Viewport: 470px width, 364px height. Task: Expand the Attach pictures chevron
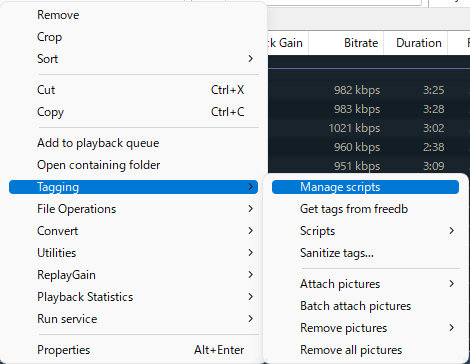[x=452, y=284]
